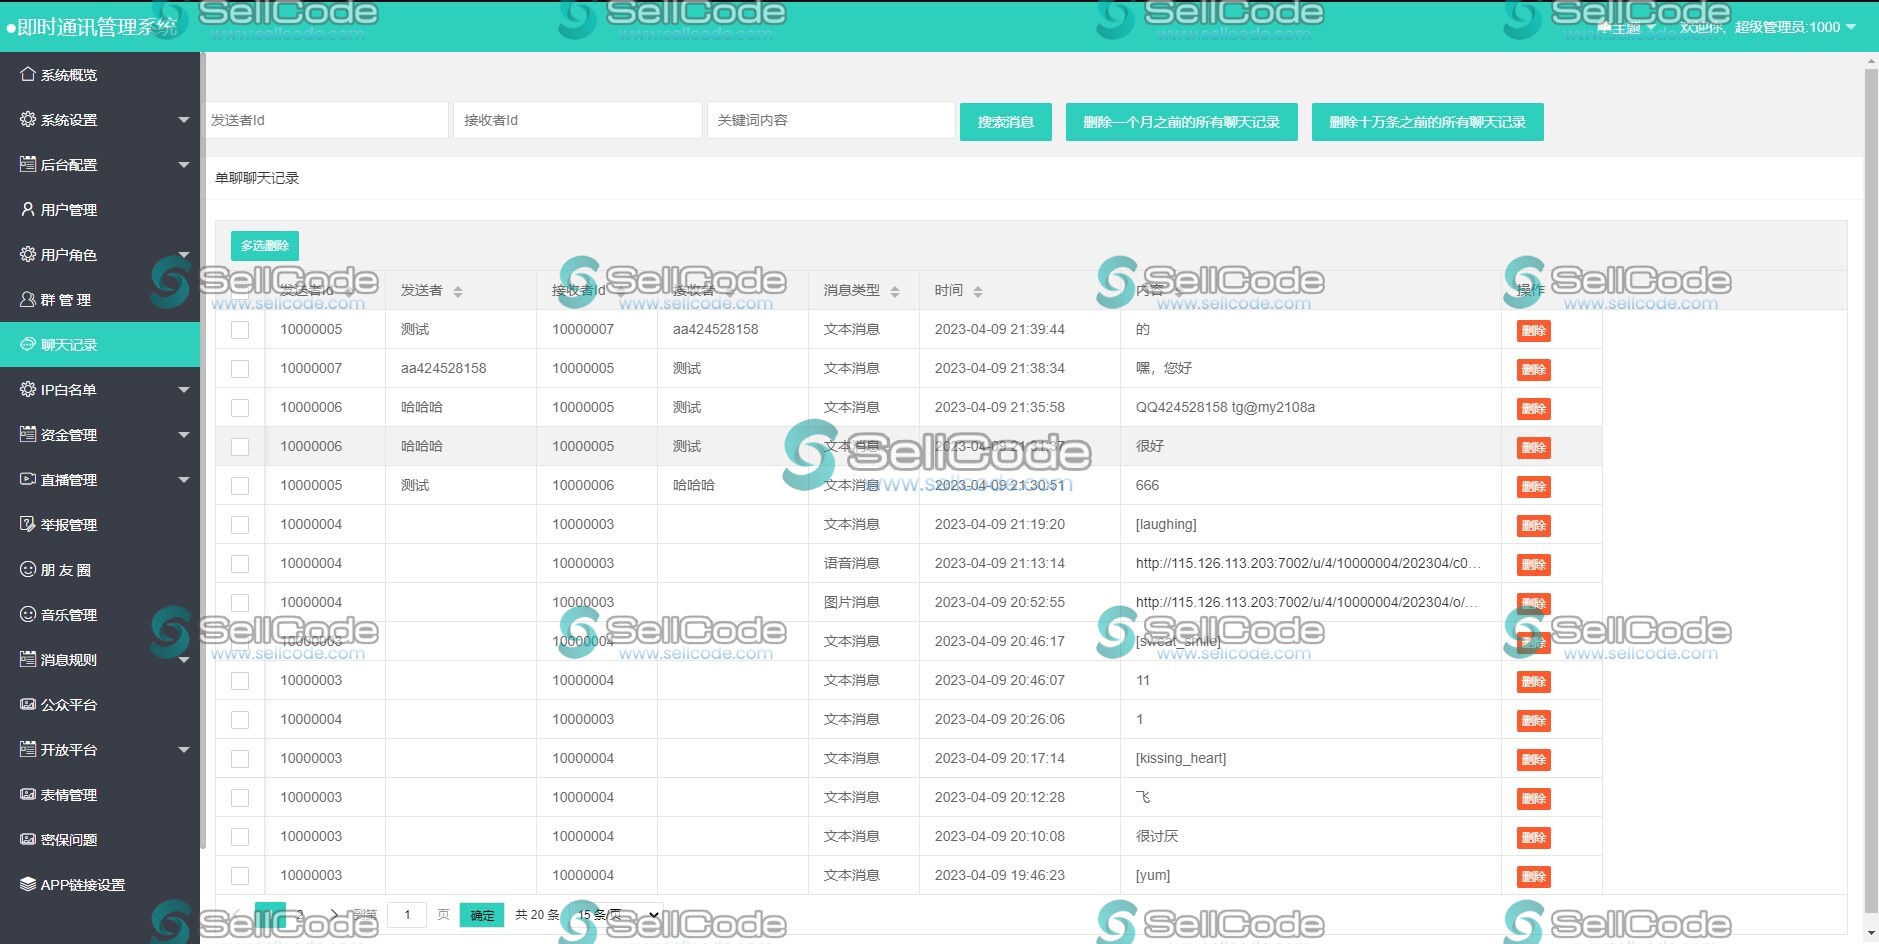The height and width of the screenshot is (944, 1879).
Task: Expand the 开放平台 sidebar menu
Action: (100, 749)
